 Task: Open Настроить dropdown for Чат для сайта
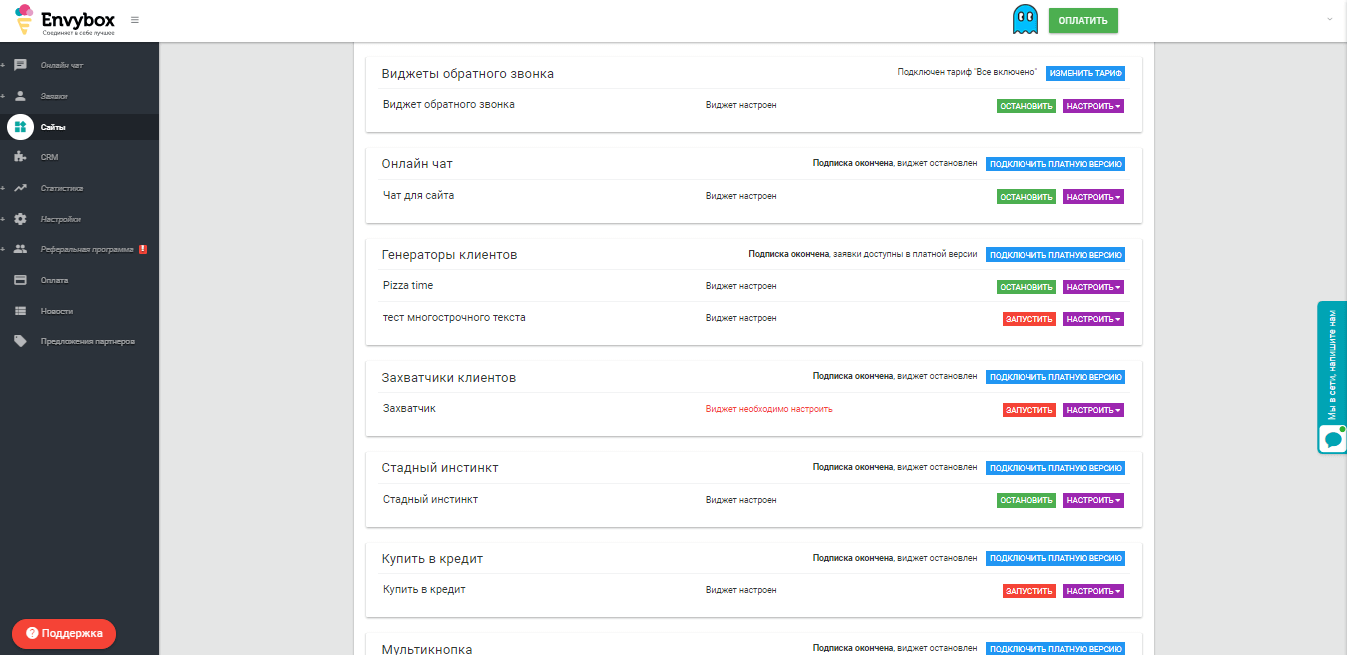point(1093,197)
